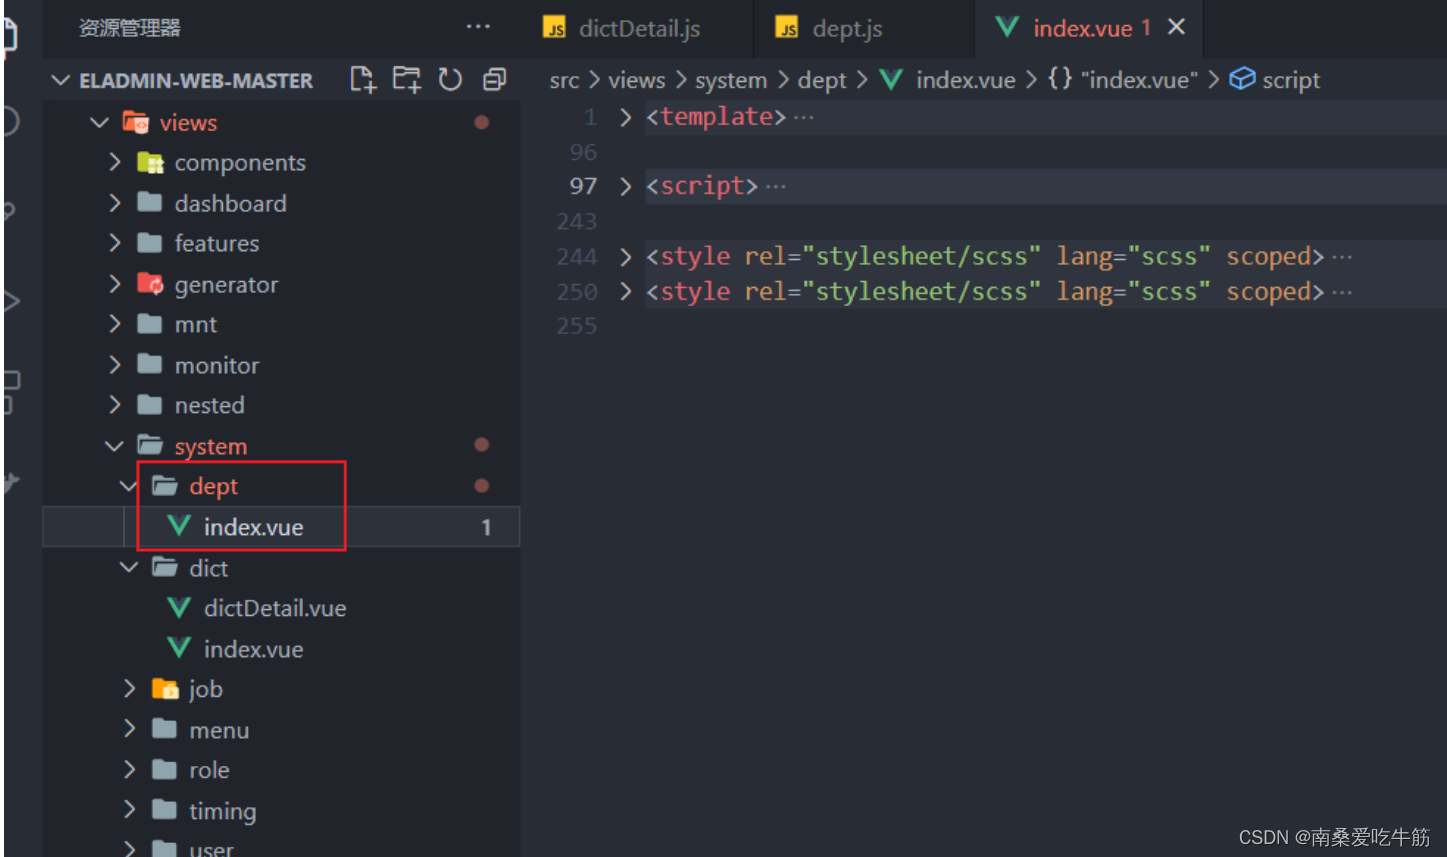Screen dimensions: 1447x857
Task: Expand the nested folder
Action: (x=115, y=405)
